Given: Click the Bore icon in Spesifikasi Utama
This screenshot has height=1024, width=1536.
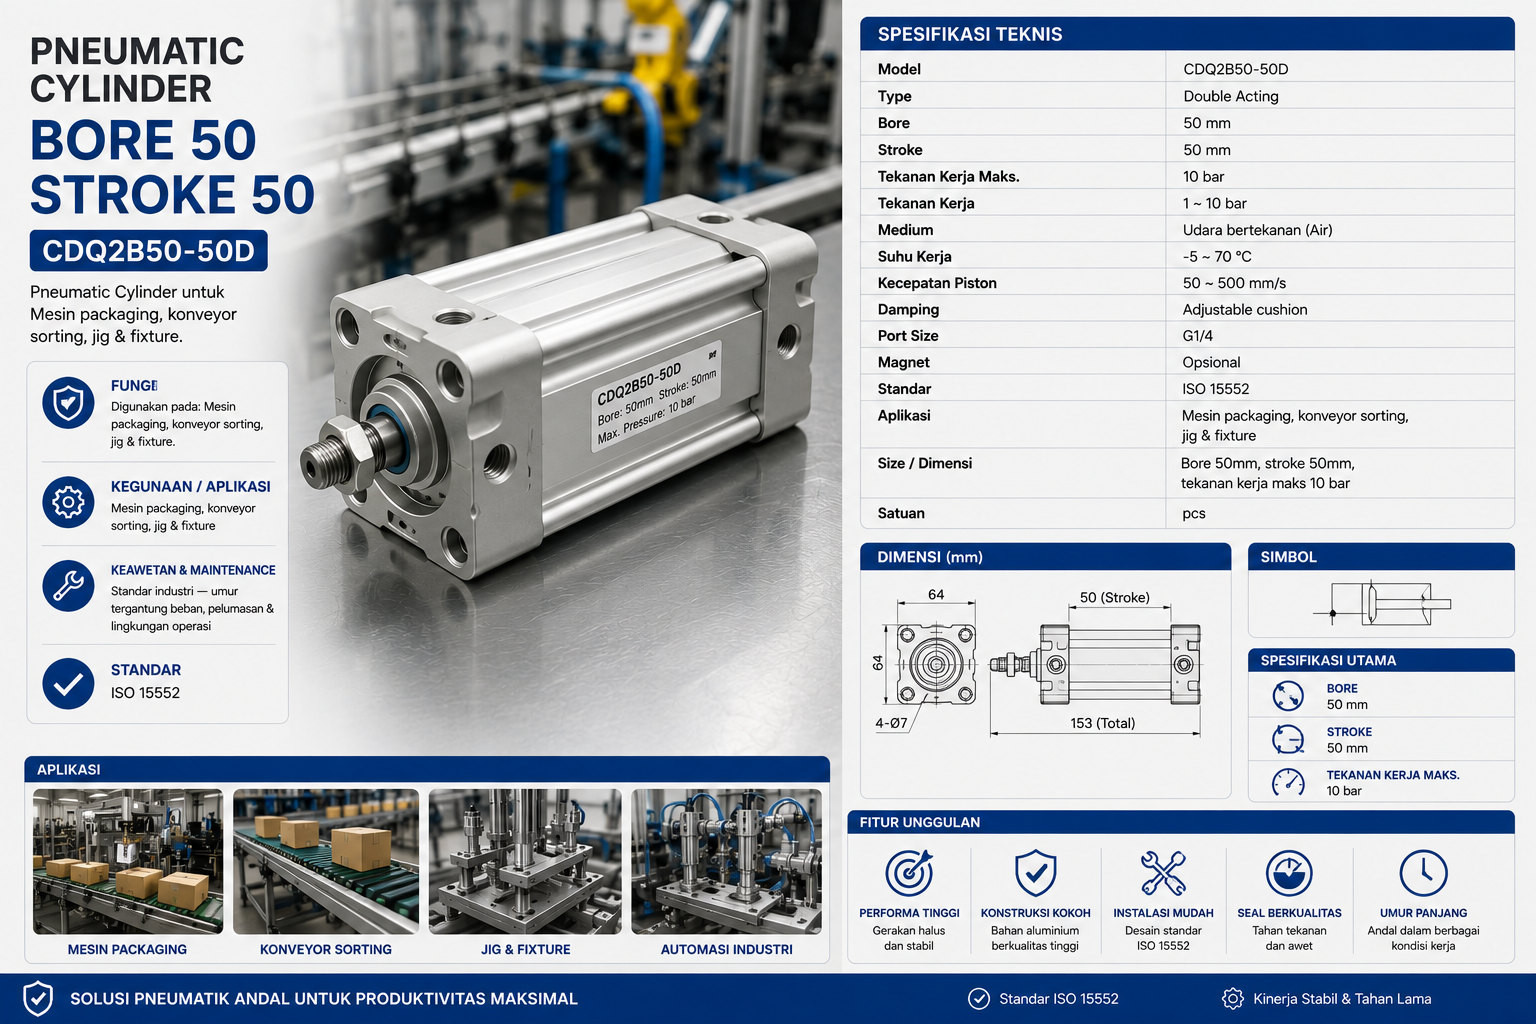Looking at the screenshot, I should pyautogui.click(x=1288, y=696).
